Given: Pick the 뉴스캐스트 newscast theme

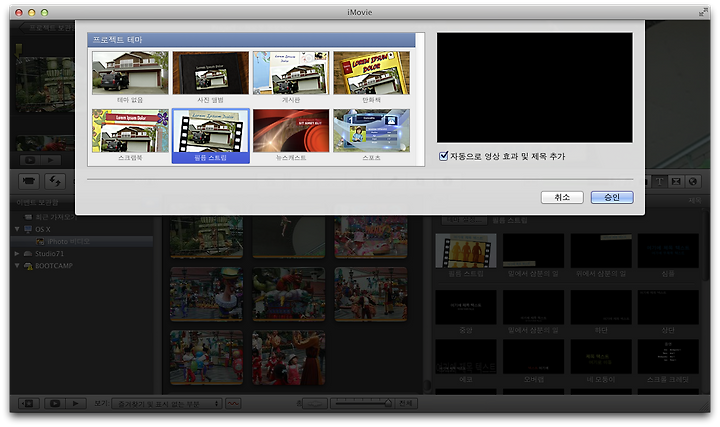Looking at the screenshot, I should [291, 131].
